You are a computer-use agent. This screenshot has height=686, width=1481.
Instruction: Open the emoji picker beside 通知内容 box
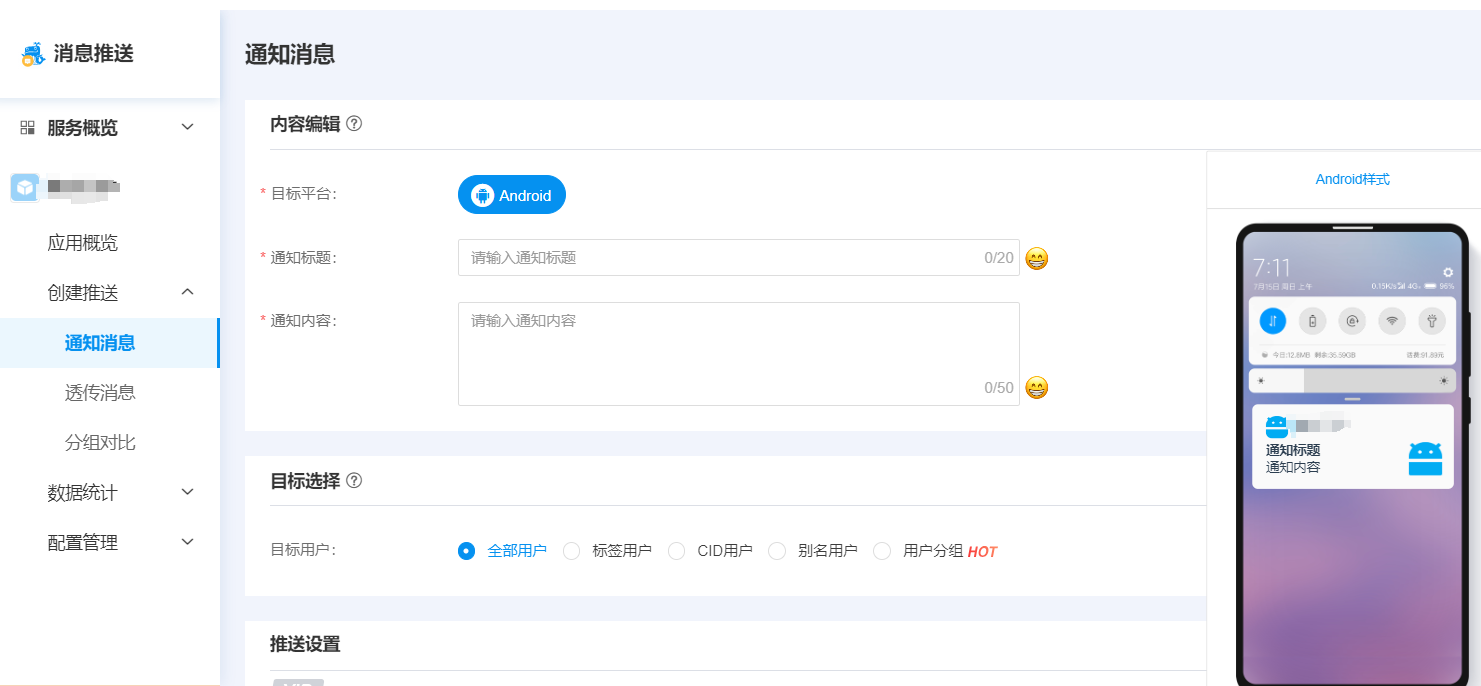coord(1037,388)
